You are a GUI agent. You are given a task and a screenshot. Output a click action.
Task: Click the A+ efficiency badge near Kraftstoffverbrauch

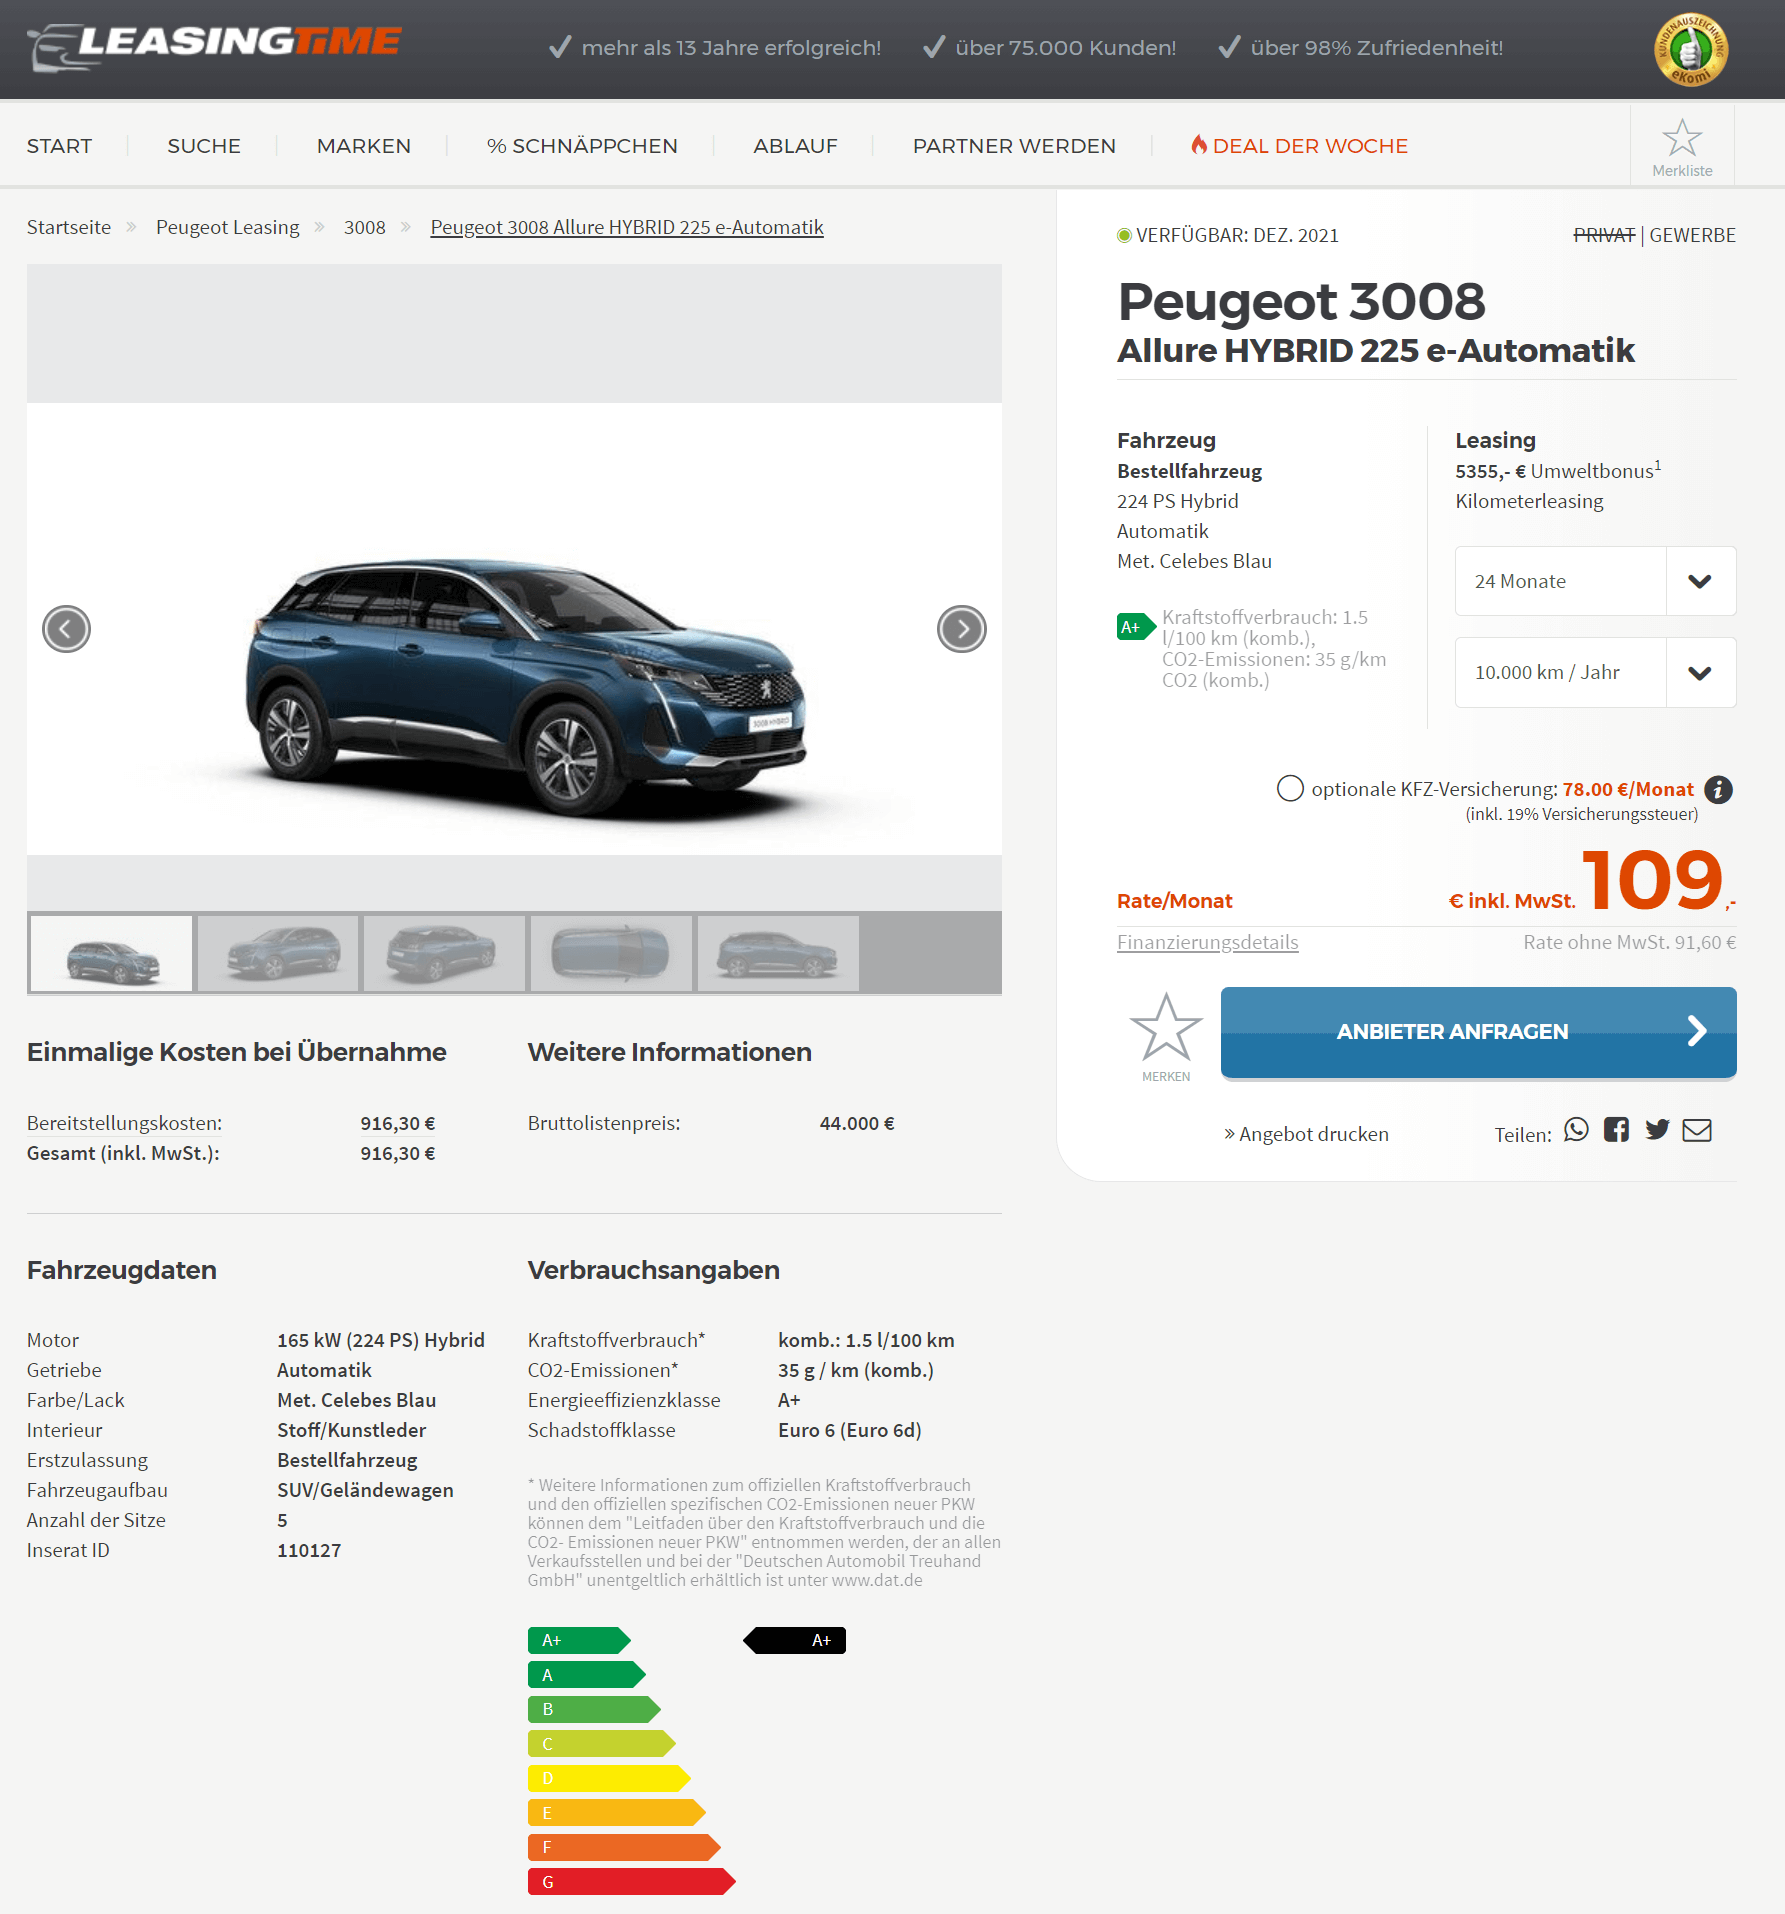pos(1136,627)
